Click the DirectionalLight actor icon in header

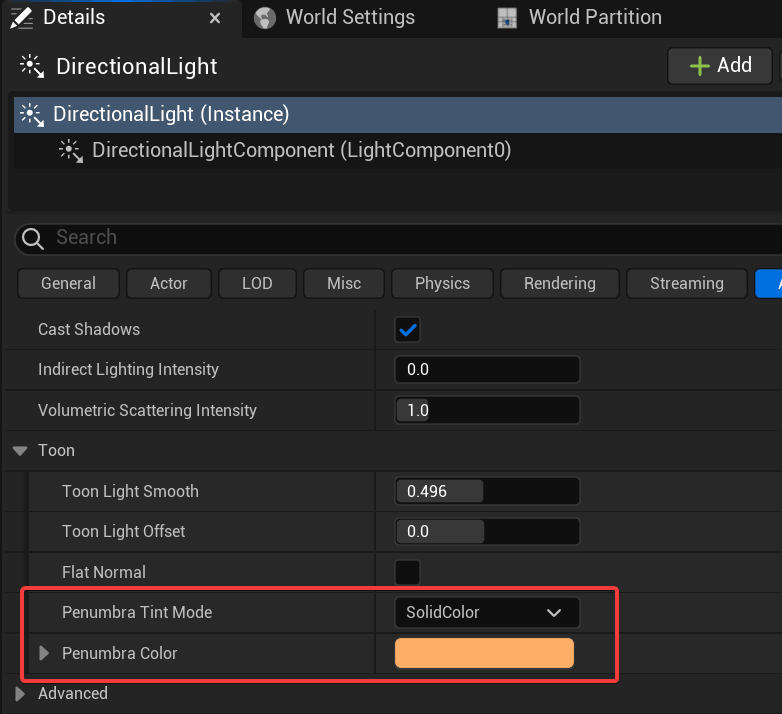coord(31,66)
